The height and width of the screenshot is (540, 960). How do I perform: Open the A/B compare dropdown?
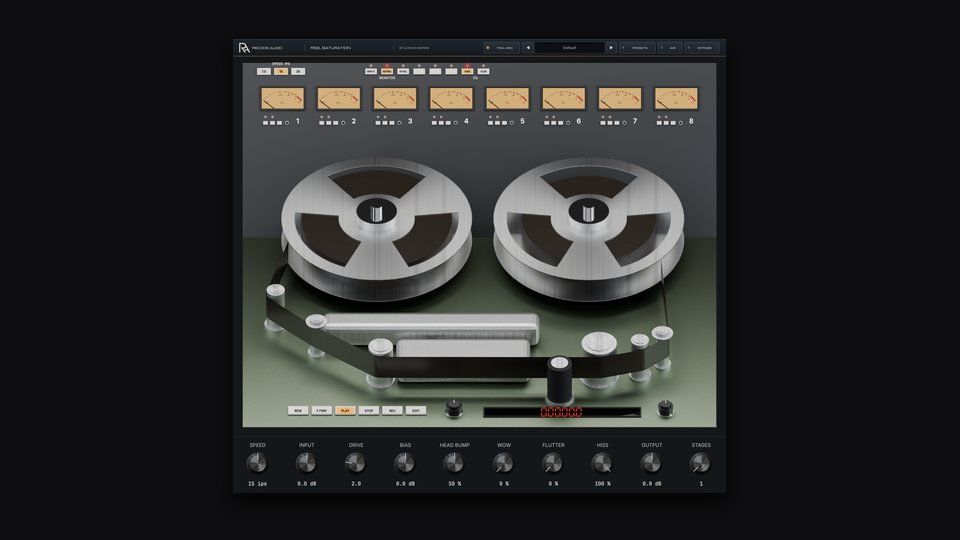670,48
